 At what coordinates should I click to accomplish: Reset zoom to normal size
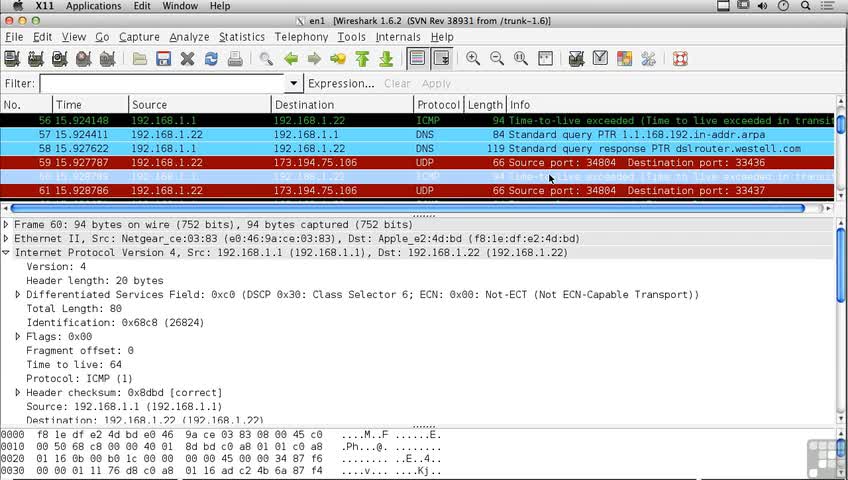pyautogui.click(x=521, y=58)
